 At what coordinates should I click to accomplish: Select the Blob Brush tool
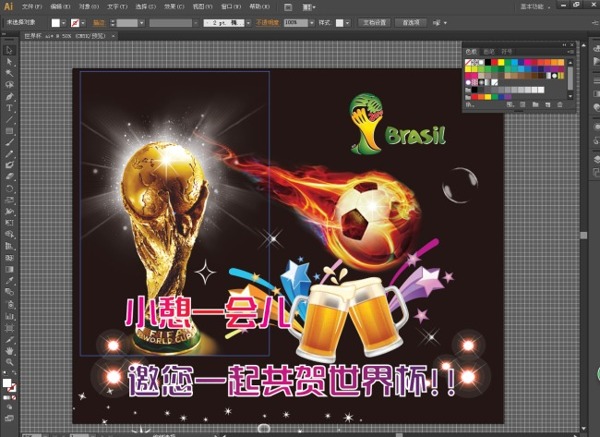click(9, 165)
